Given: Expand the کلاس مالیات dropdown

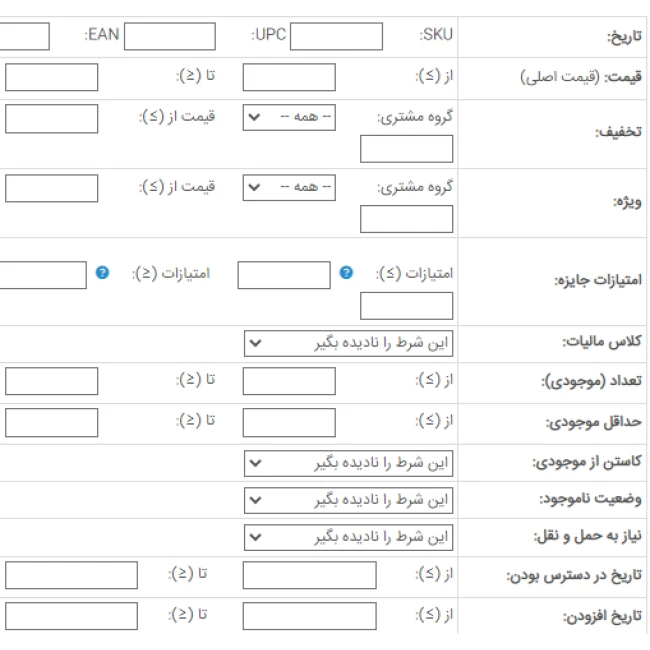Looking at the screenshot, I should [x=349, y=344].
